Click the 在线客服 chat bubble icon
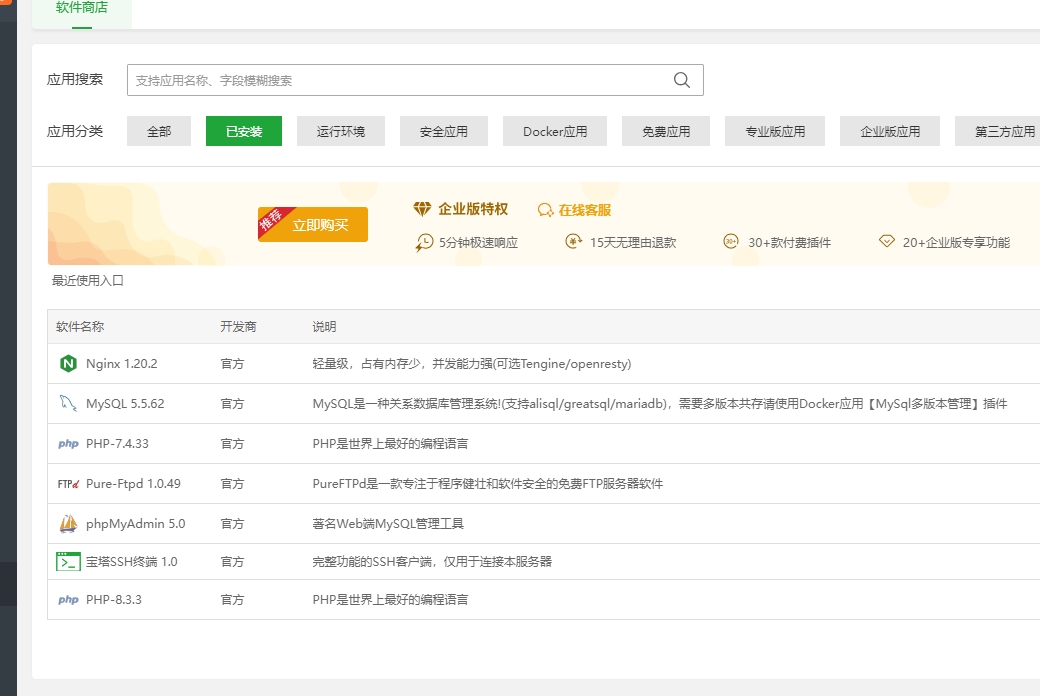Screen dimensions: 1040x696 point(545,210)
